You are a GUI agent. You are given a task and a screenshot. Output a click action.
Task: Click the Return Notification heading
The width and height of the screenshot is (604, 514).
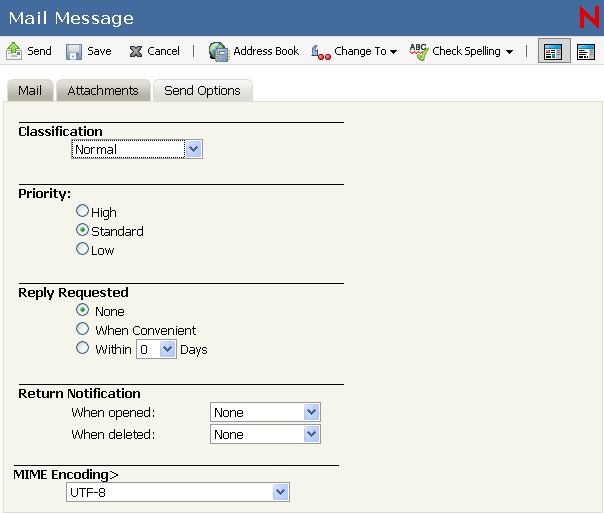coord(79,393)
